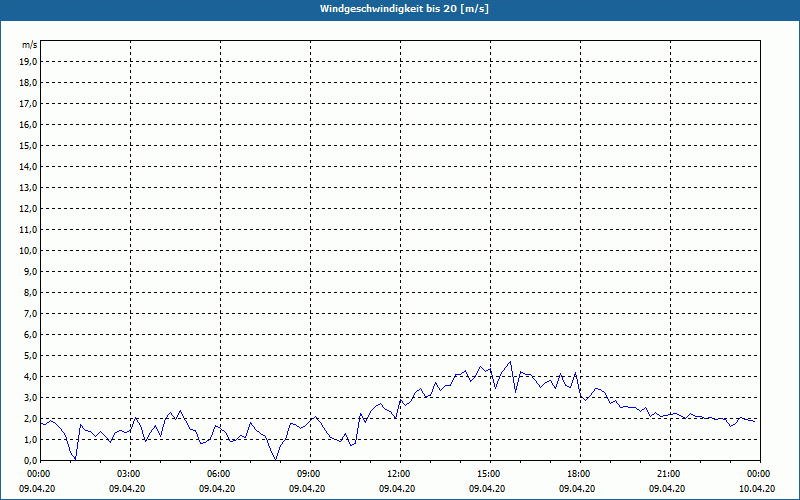
Task: Select the 15,0 y-axis label
Action: point(29,145)
